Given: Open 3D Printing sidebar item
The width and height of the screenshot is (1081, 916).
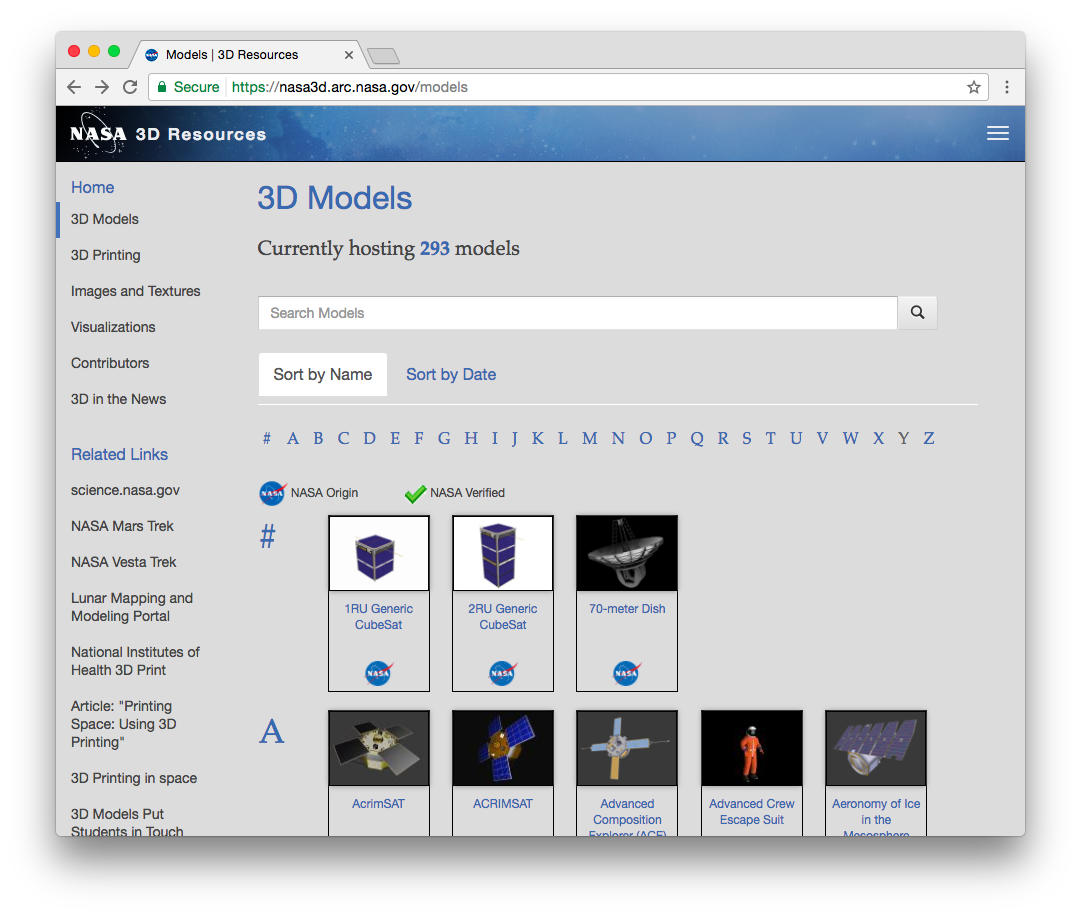Looking at the screenshot, I should [x=105, y=255].
